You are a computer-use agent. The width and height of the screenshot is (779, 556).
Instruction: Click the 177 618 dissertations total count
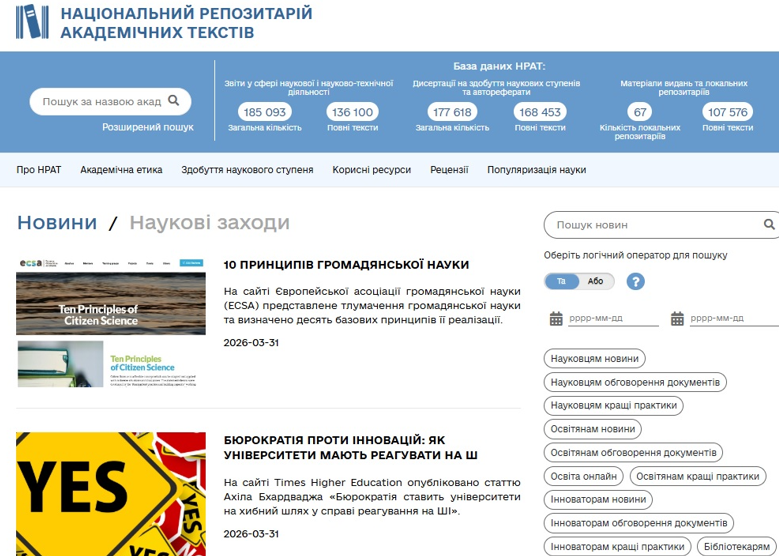tap(452, 112)
